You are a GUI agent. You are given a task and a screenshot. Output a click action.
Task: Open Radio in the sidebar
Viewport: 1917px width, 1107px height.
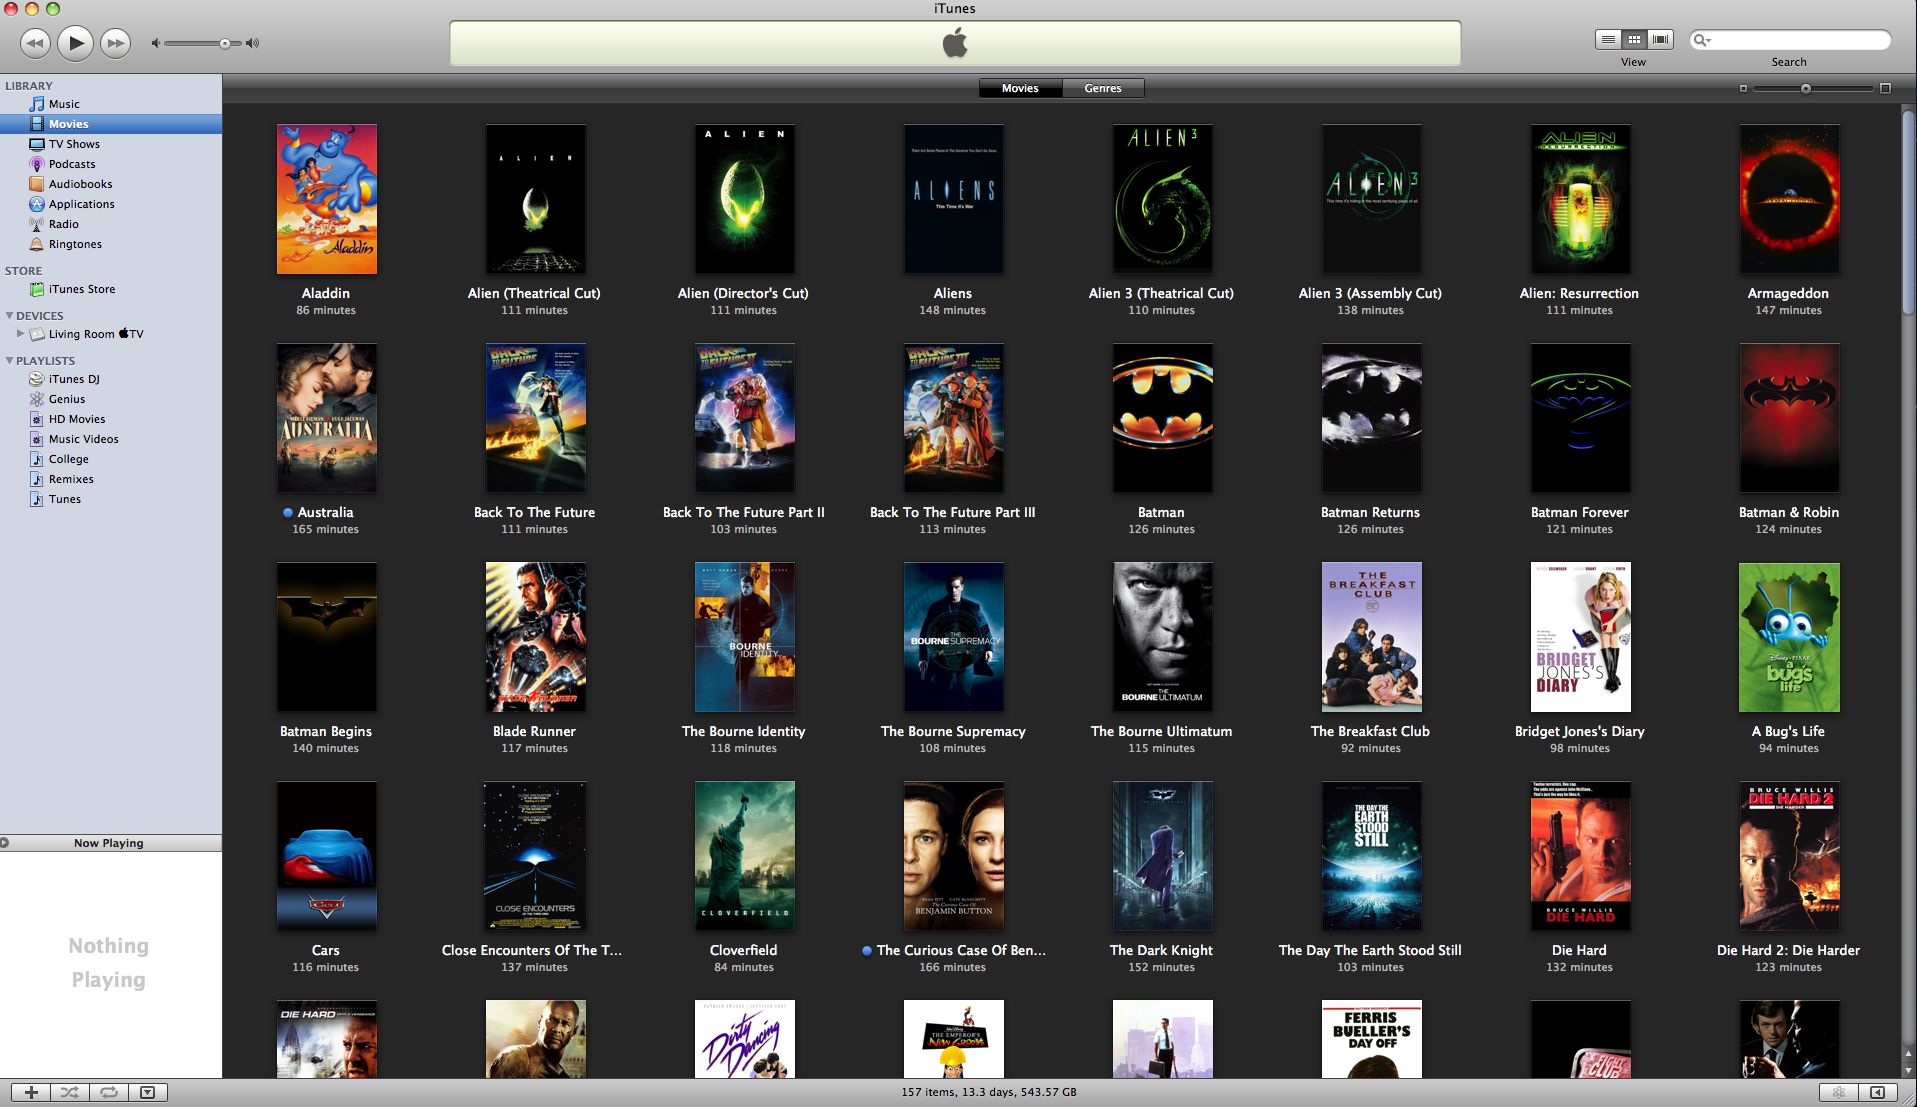[x=111, y=224]
